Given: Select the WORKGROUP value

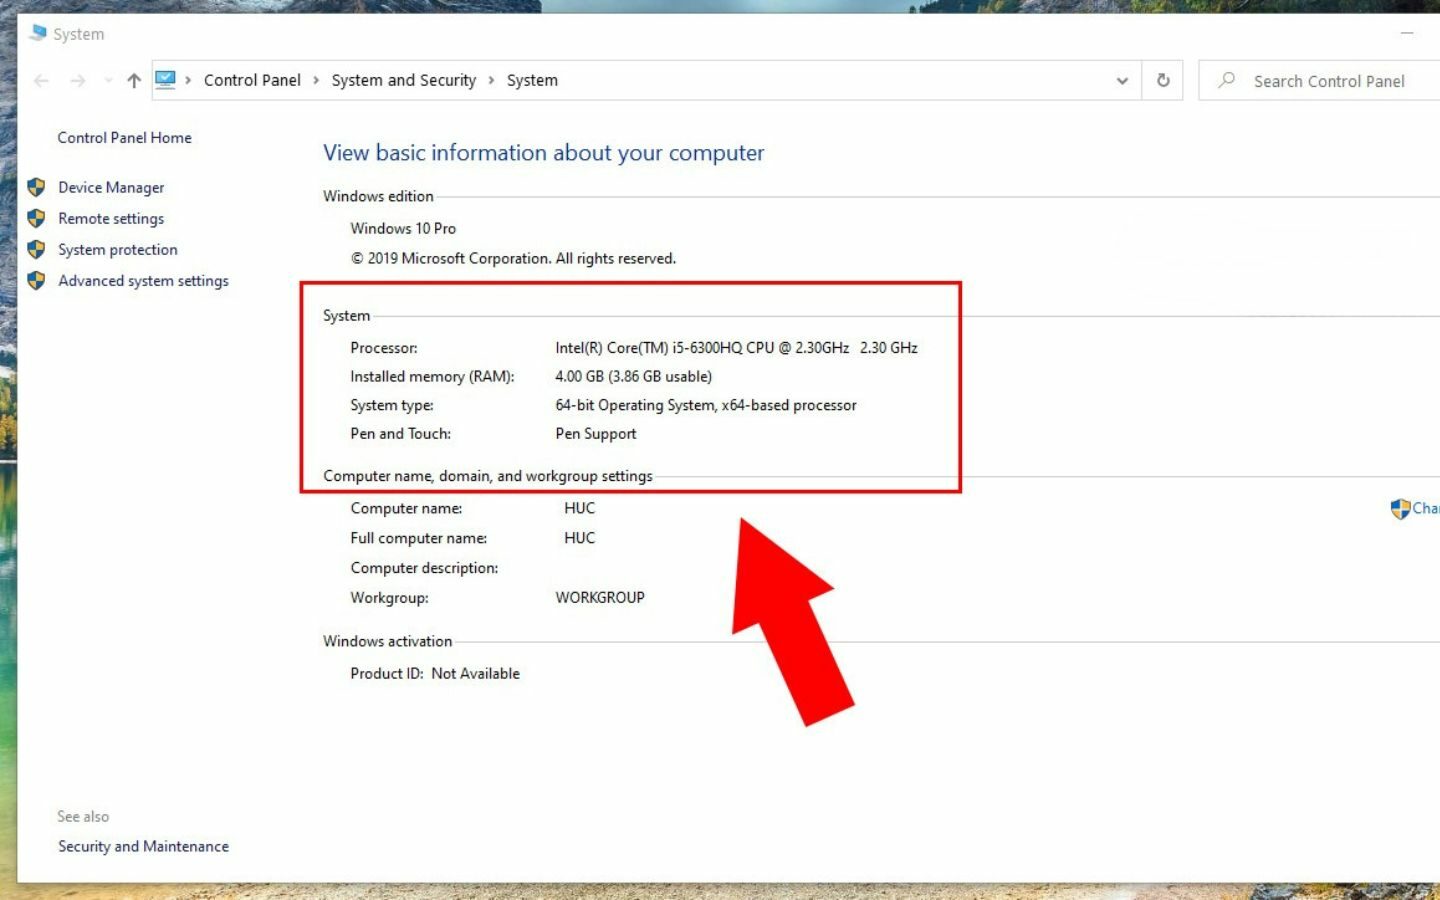Looking at the screenshot, I should pyautogui.click(x=600, y=598).
